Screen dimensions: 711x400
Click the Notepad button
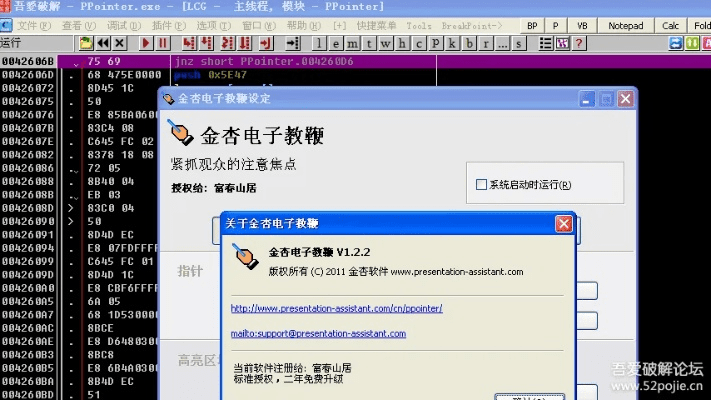coord(626,26)
